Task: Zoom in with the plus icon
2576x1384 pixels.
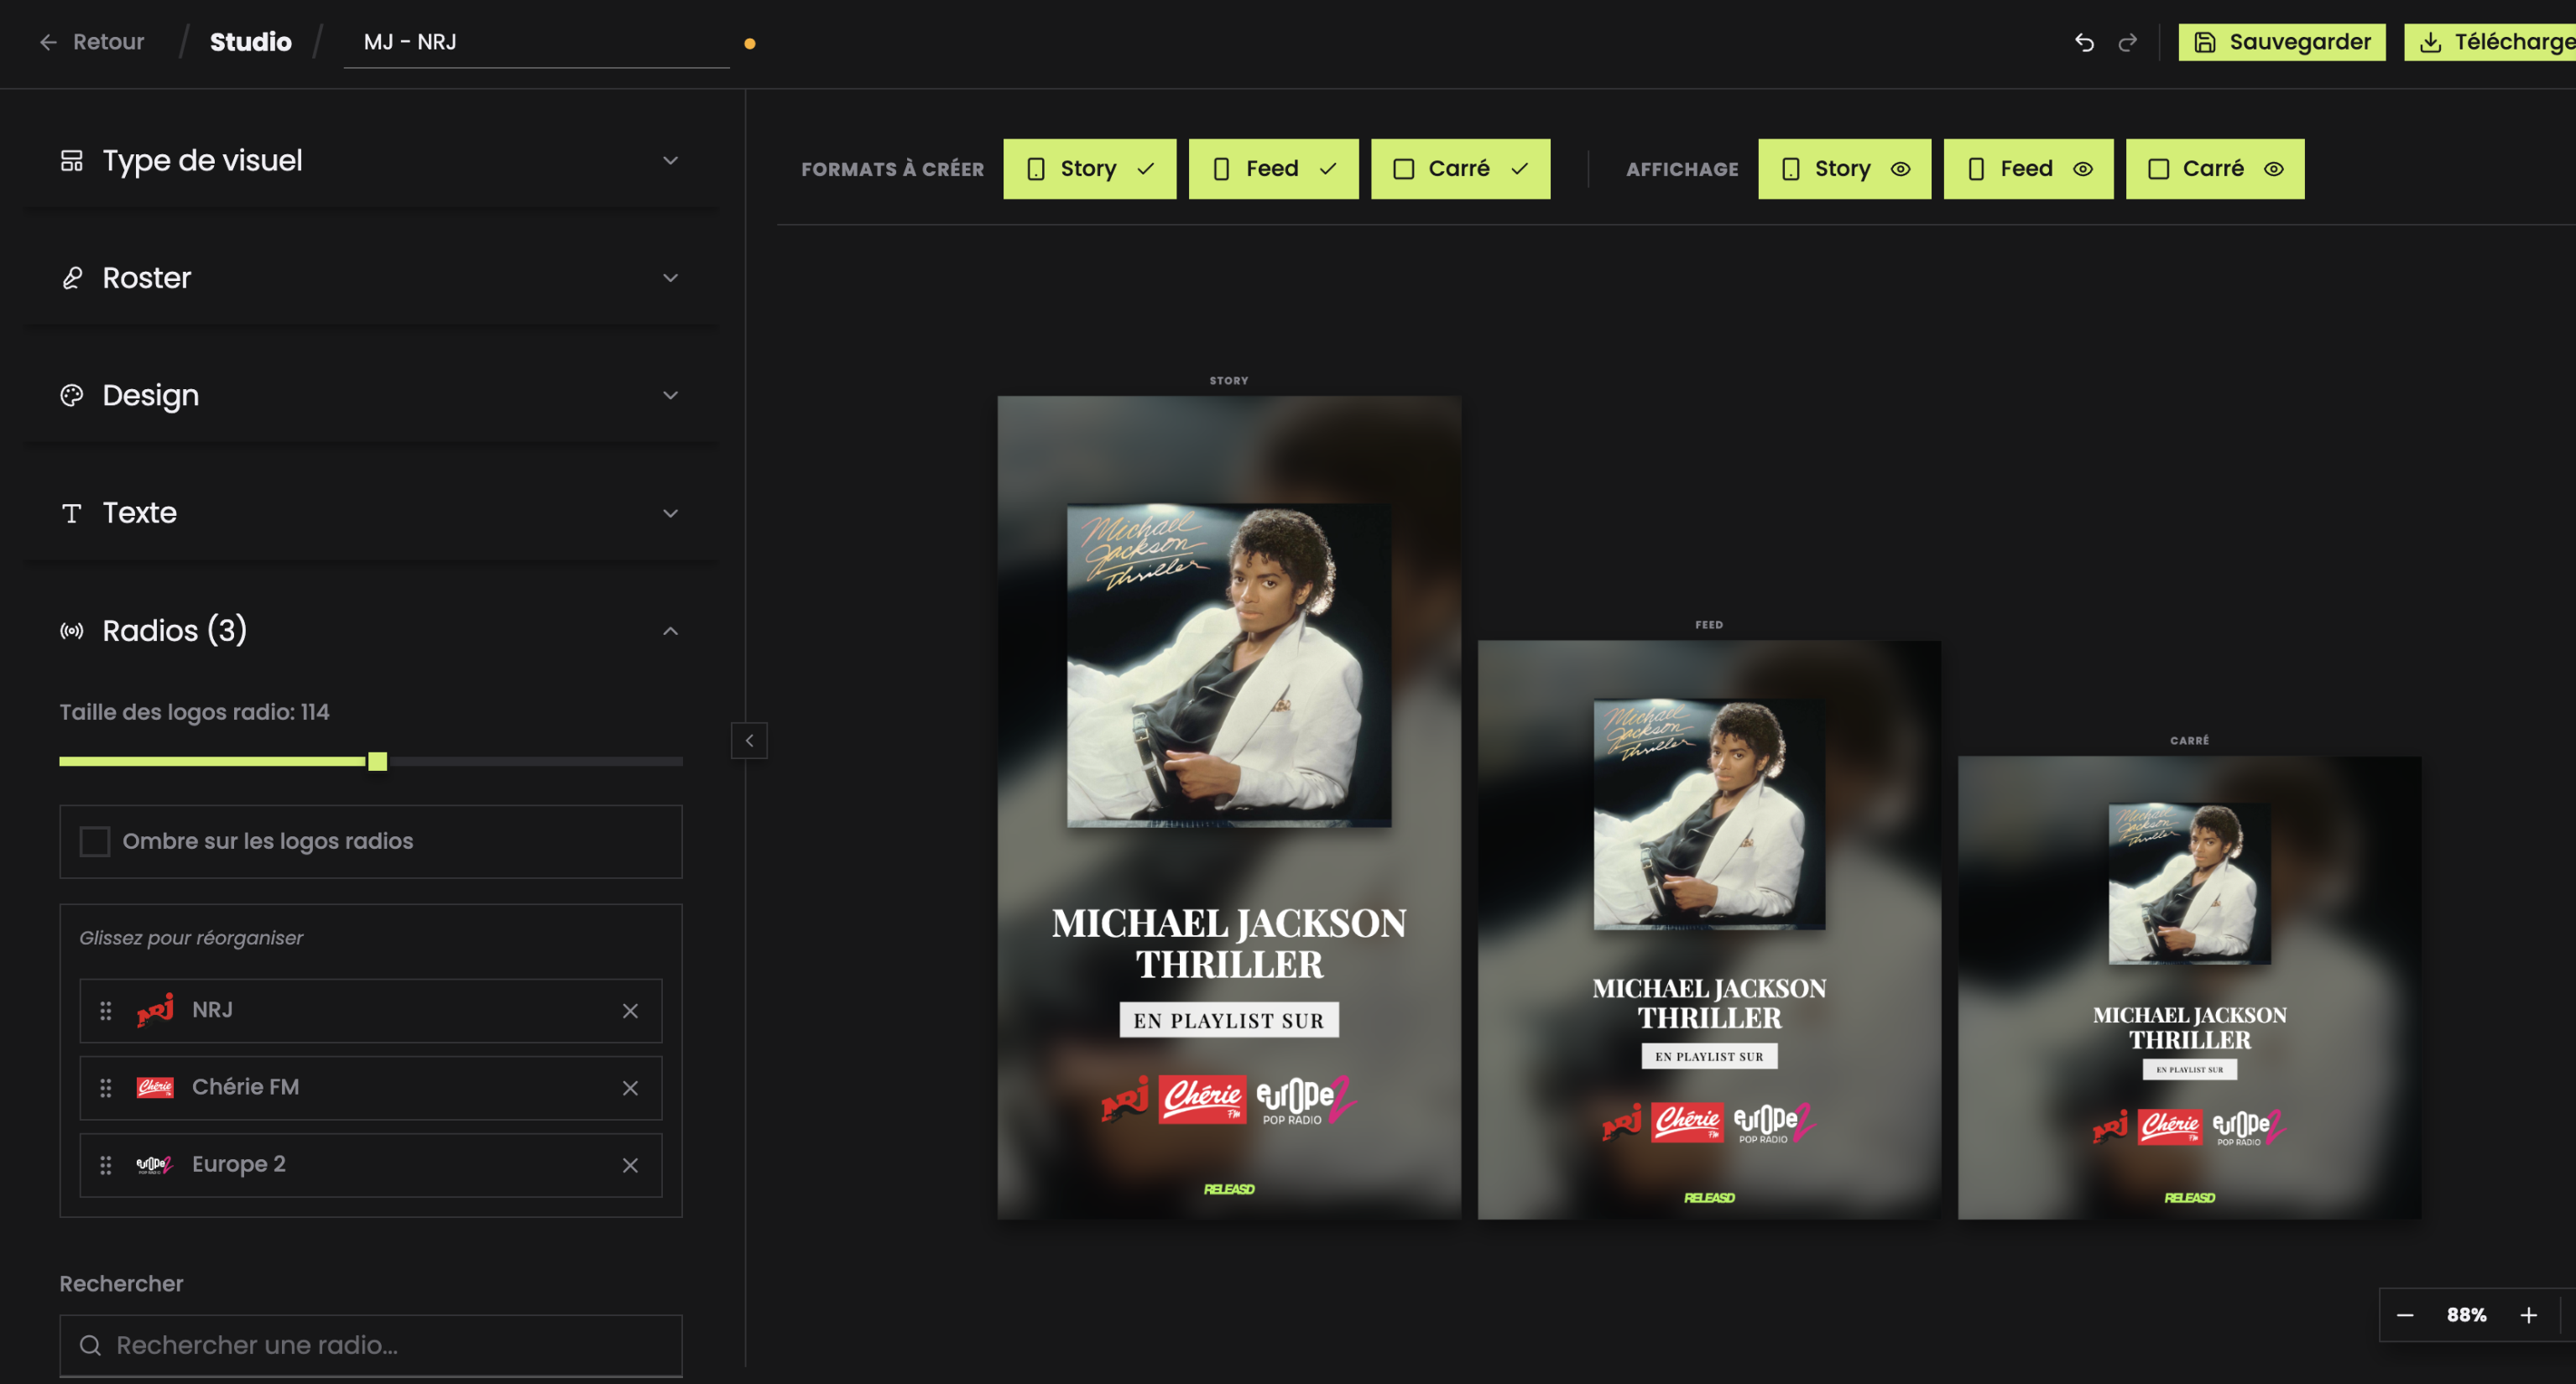Action: coord(2528,1315)
